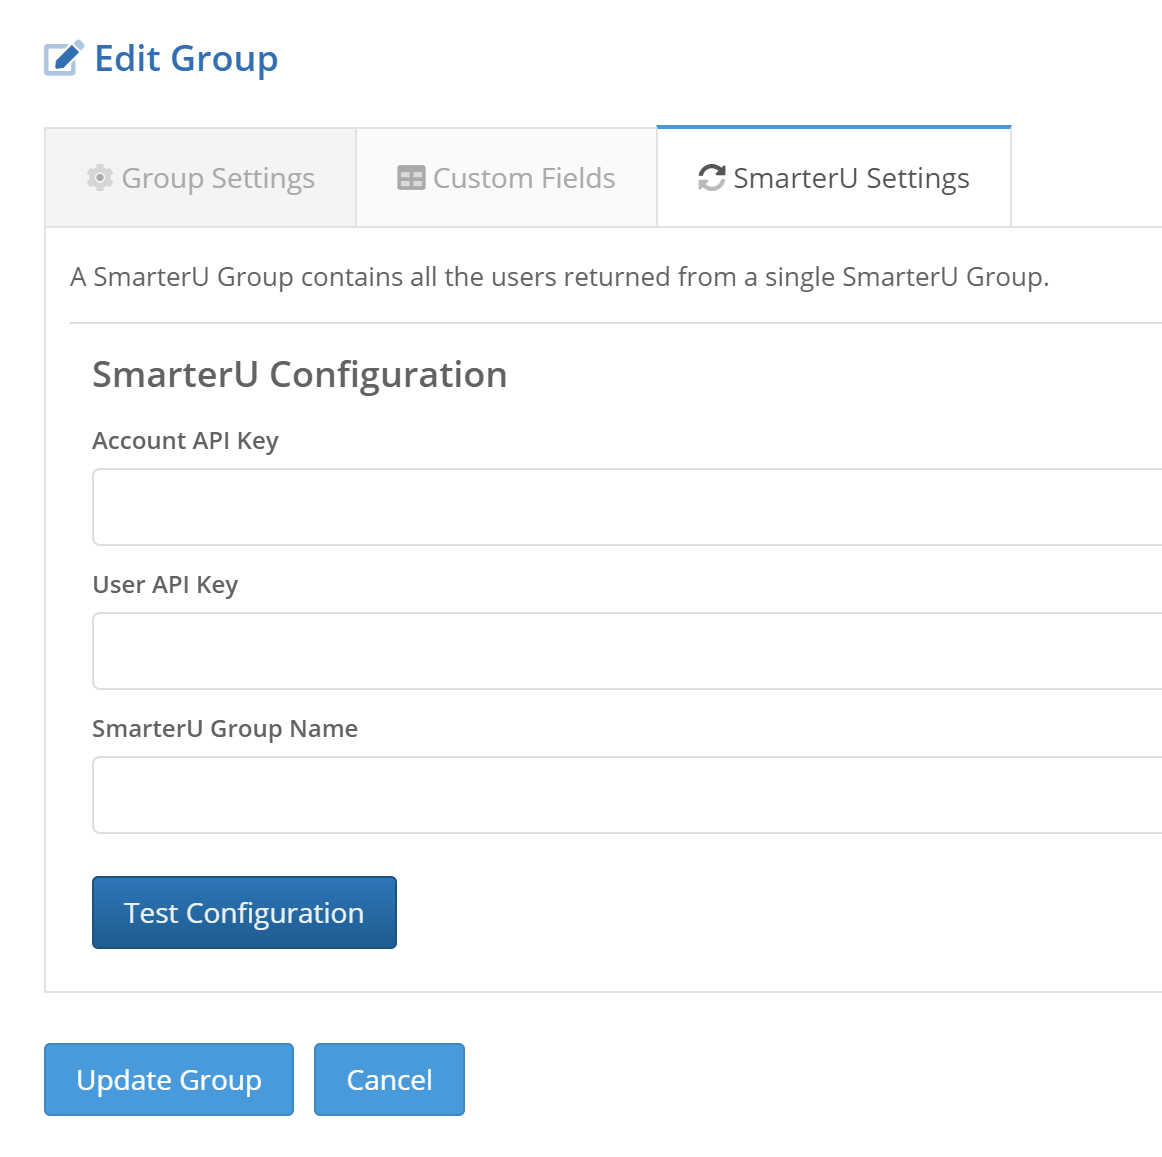Click the table icon on Custom Fields tab
This screenshot has width=1162, height=1157.
click(x=411, y=178)
